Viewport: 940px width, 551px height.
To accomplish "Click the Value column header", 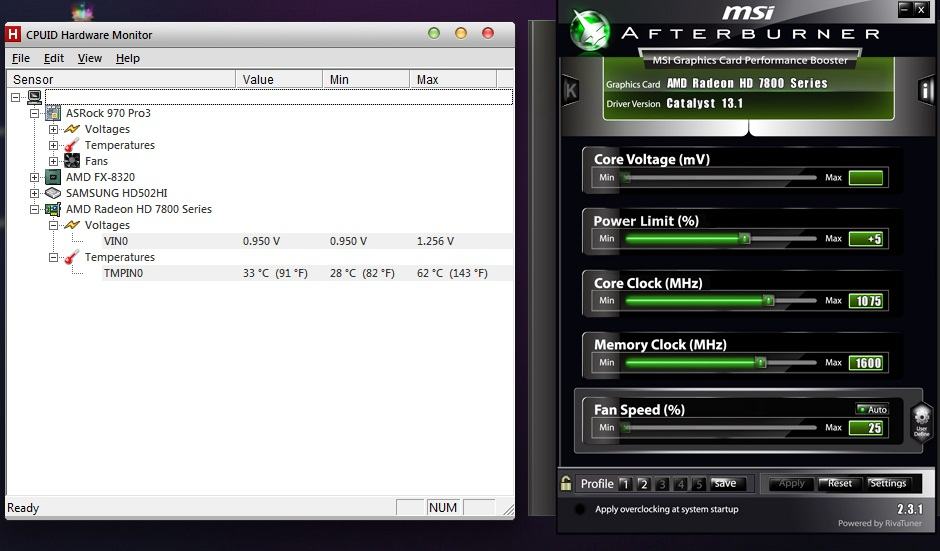I will coord(279,79).
